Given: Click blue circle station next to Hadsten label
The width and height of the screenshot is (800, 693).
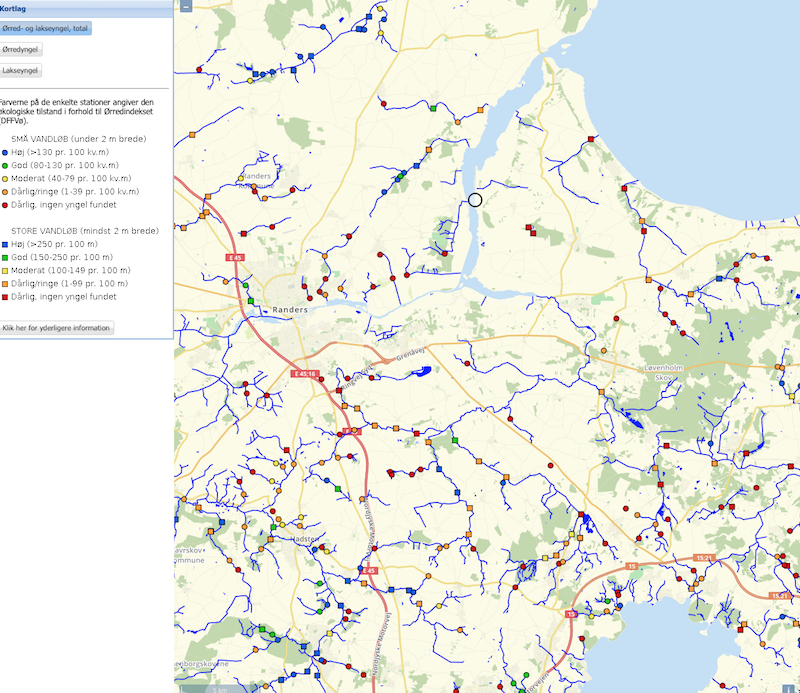Looking at the screenshot, I should point(315,549).
